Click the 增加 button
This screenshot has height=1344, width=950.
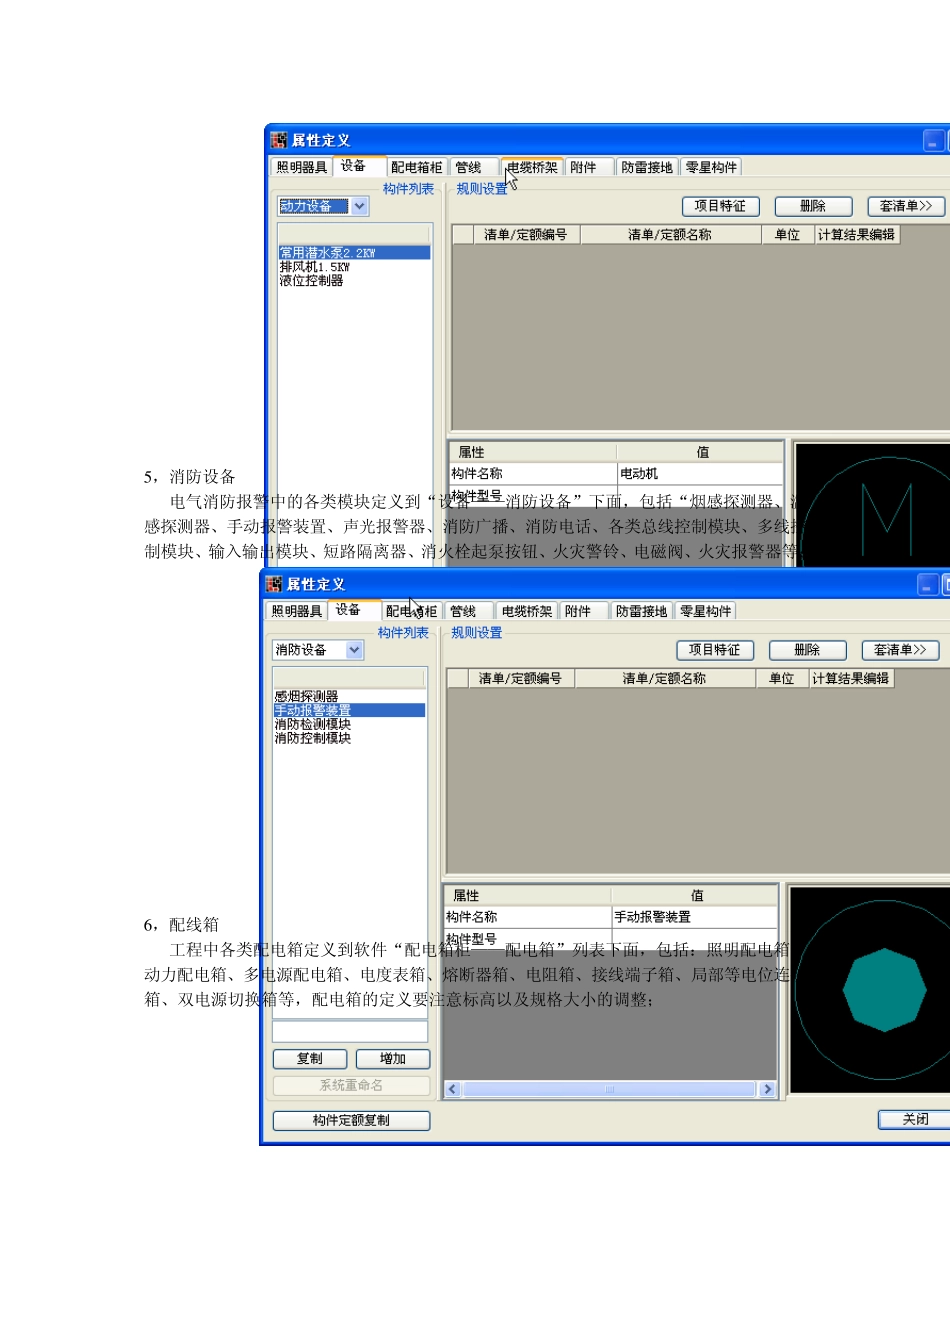(393, 1059)
